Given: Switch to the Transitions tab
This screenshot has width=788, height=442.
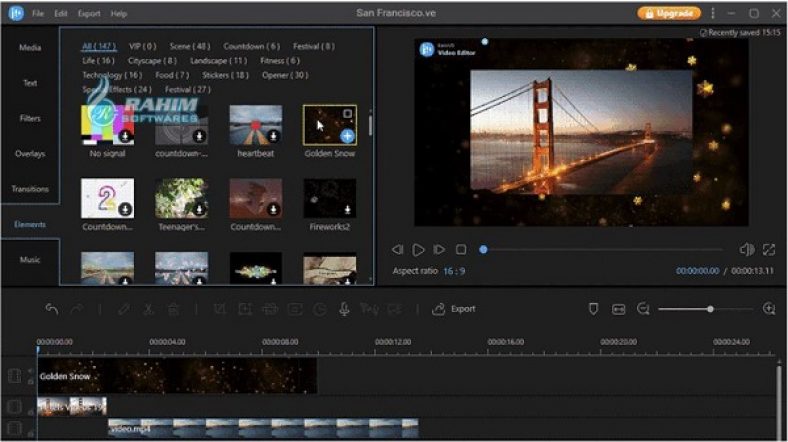Looking at the screenshot, I should tap(30, 189).
